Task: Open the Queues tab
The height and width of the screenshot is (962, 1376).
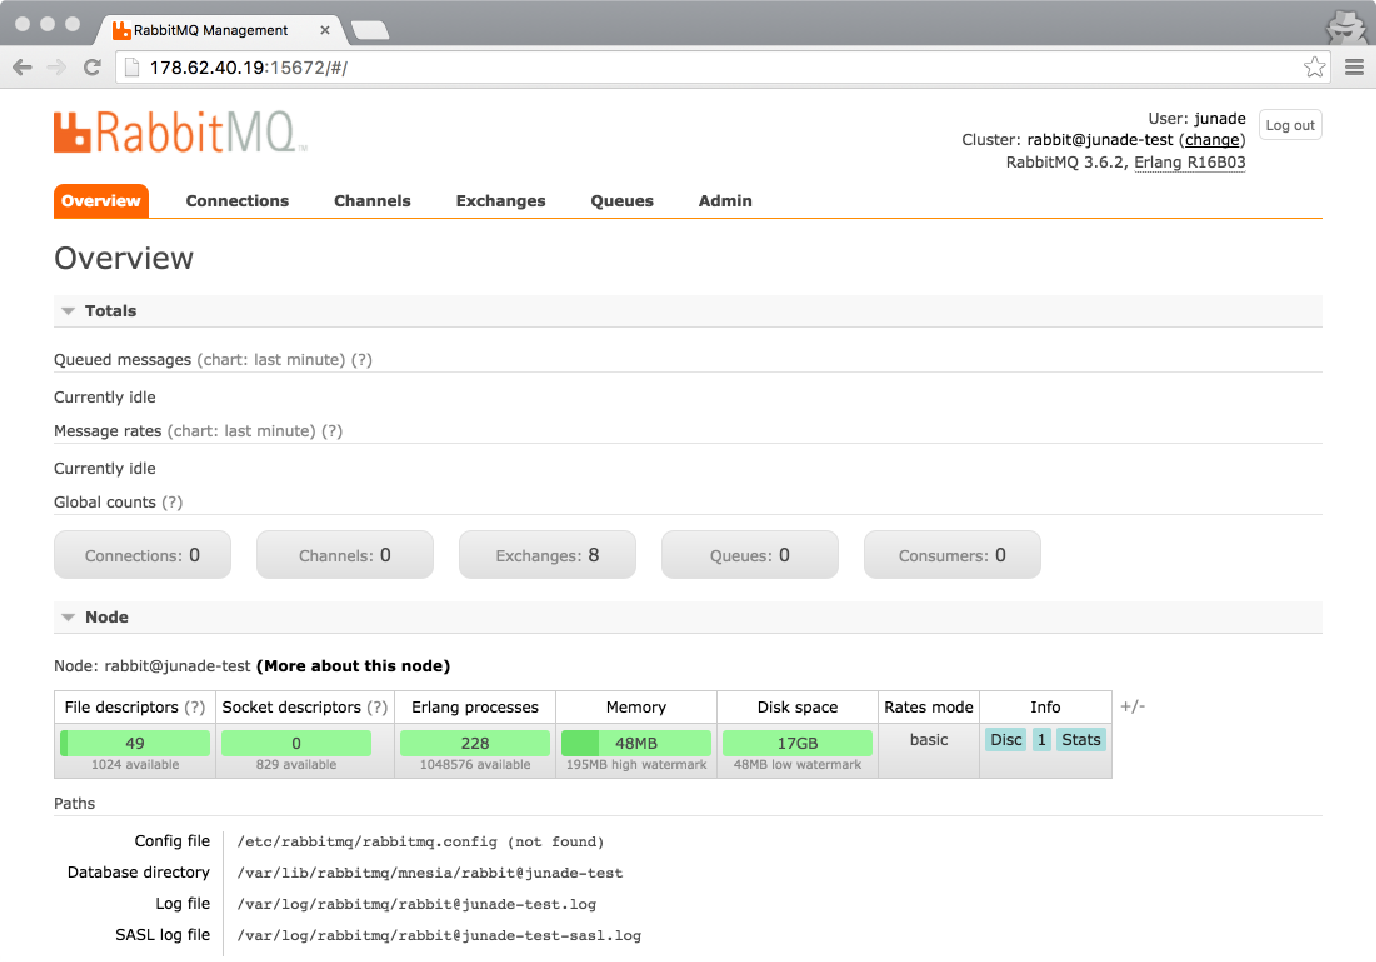Action: click(x=622, y=201)
